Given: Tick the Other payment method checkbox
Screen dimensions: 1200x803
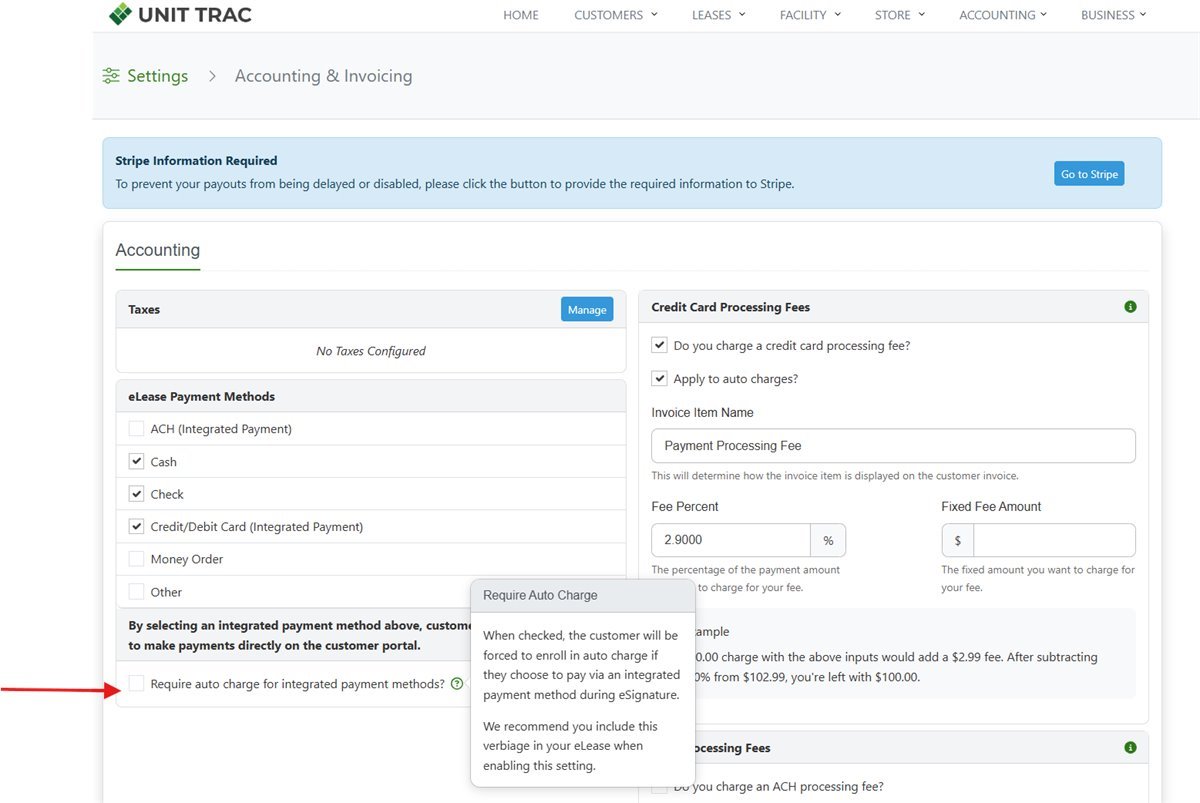Looking at the screenshot, I should (136, 592).
